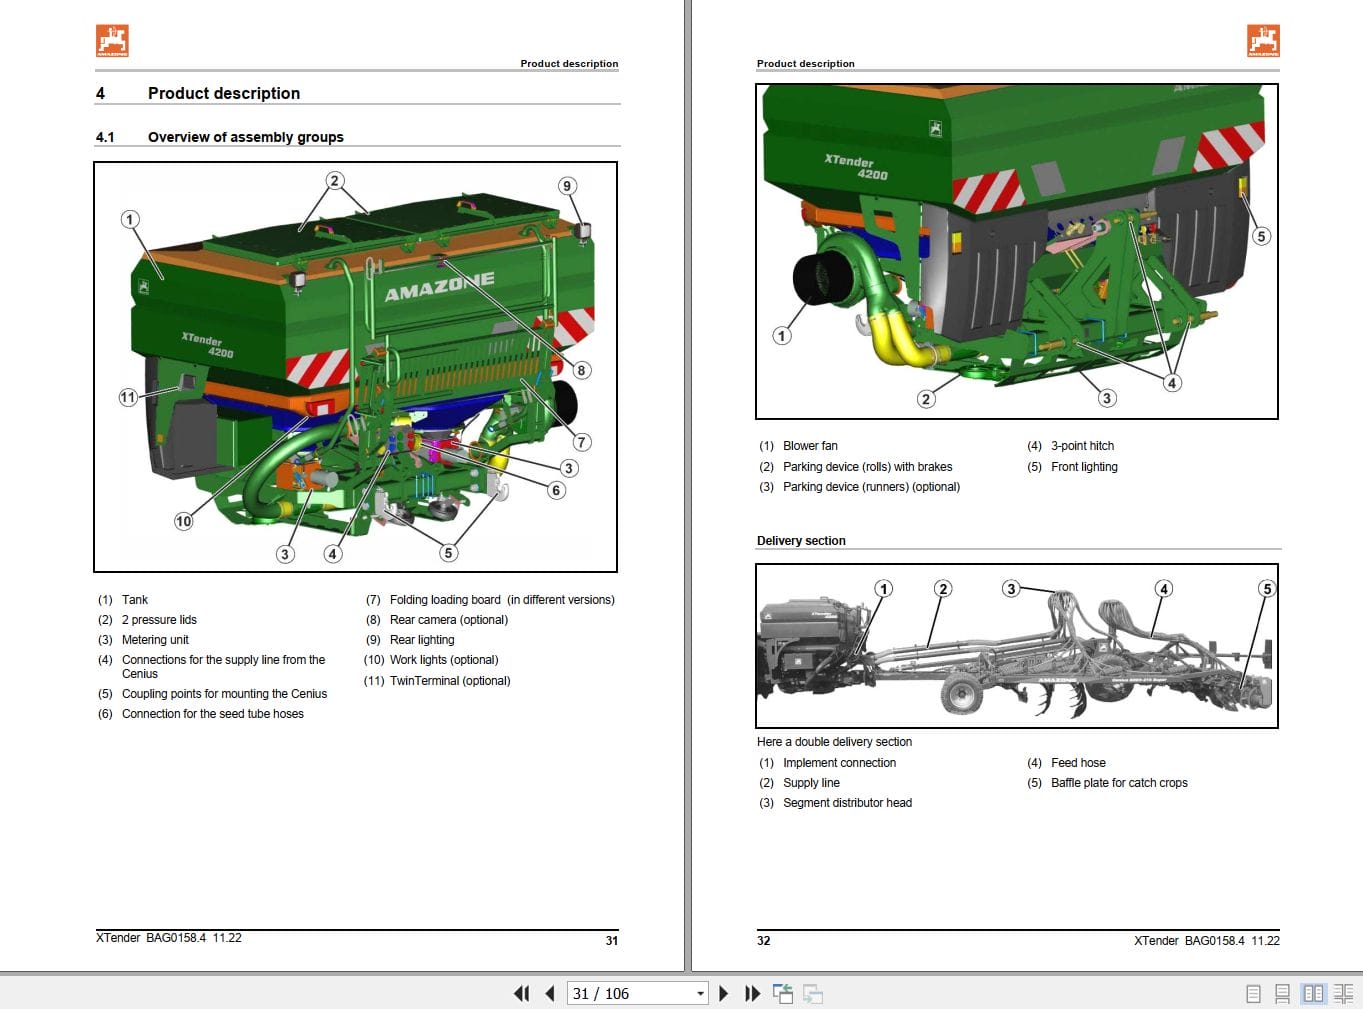Click legend entry 'Metering unit'
This screenshot has width=1363, height=1009.
(x=155, y=640)
